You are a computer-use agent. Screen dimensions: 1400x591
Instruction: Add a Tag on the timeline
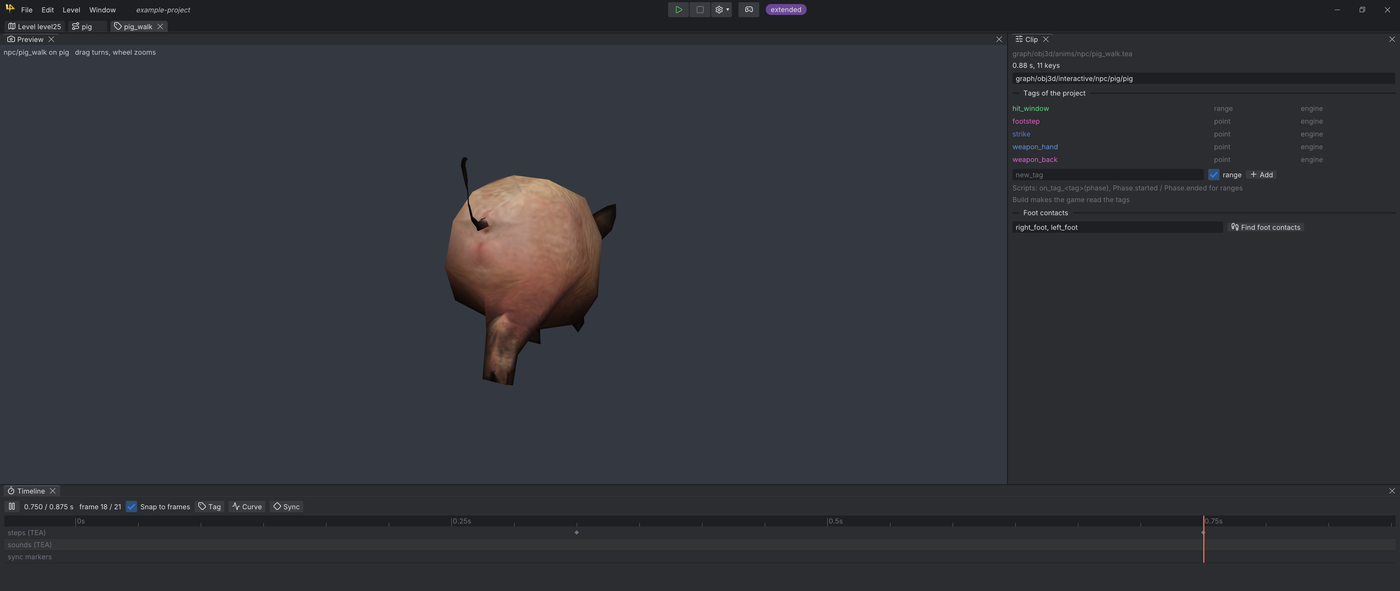tap(210, 507)
